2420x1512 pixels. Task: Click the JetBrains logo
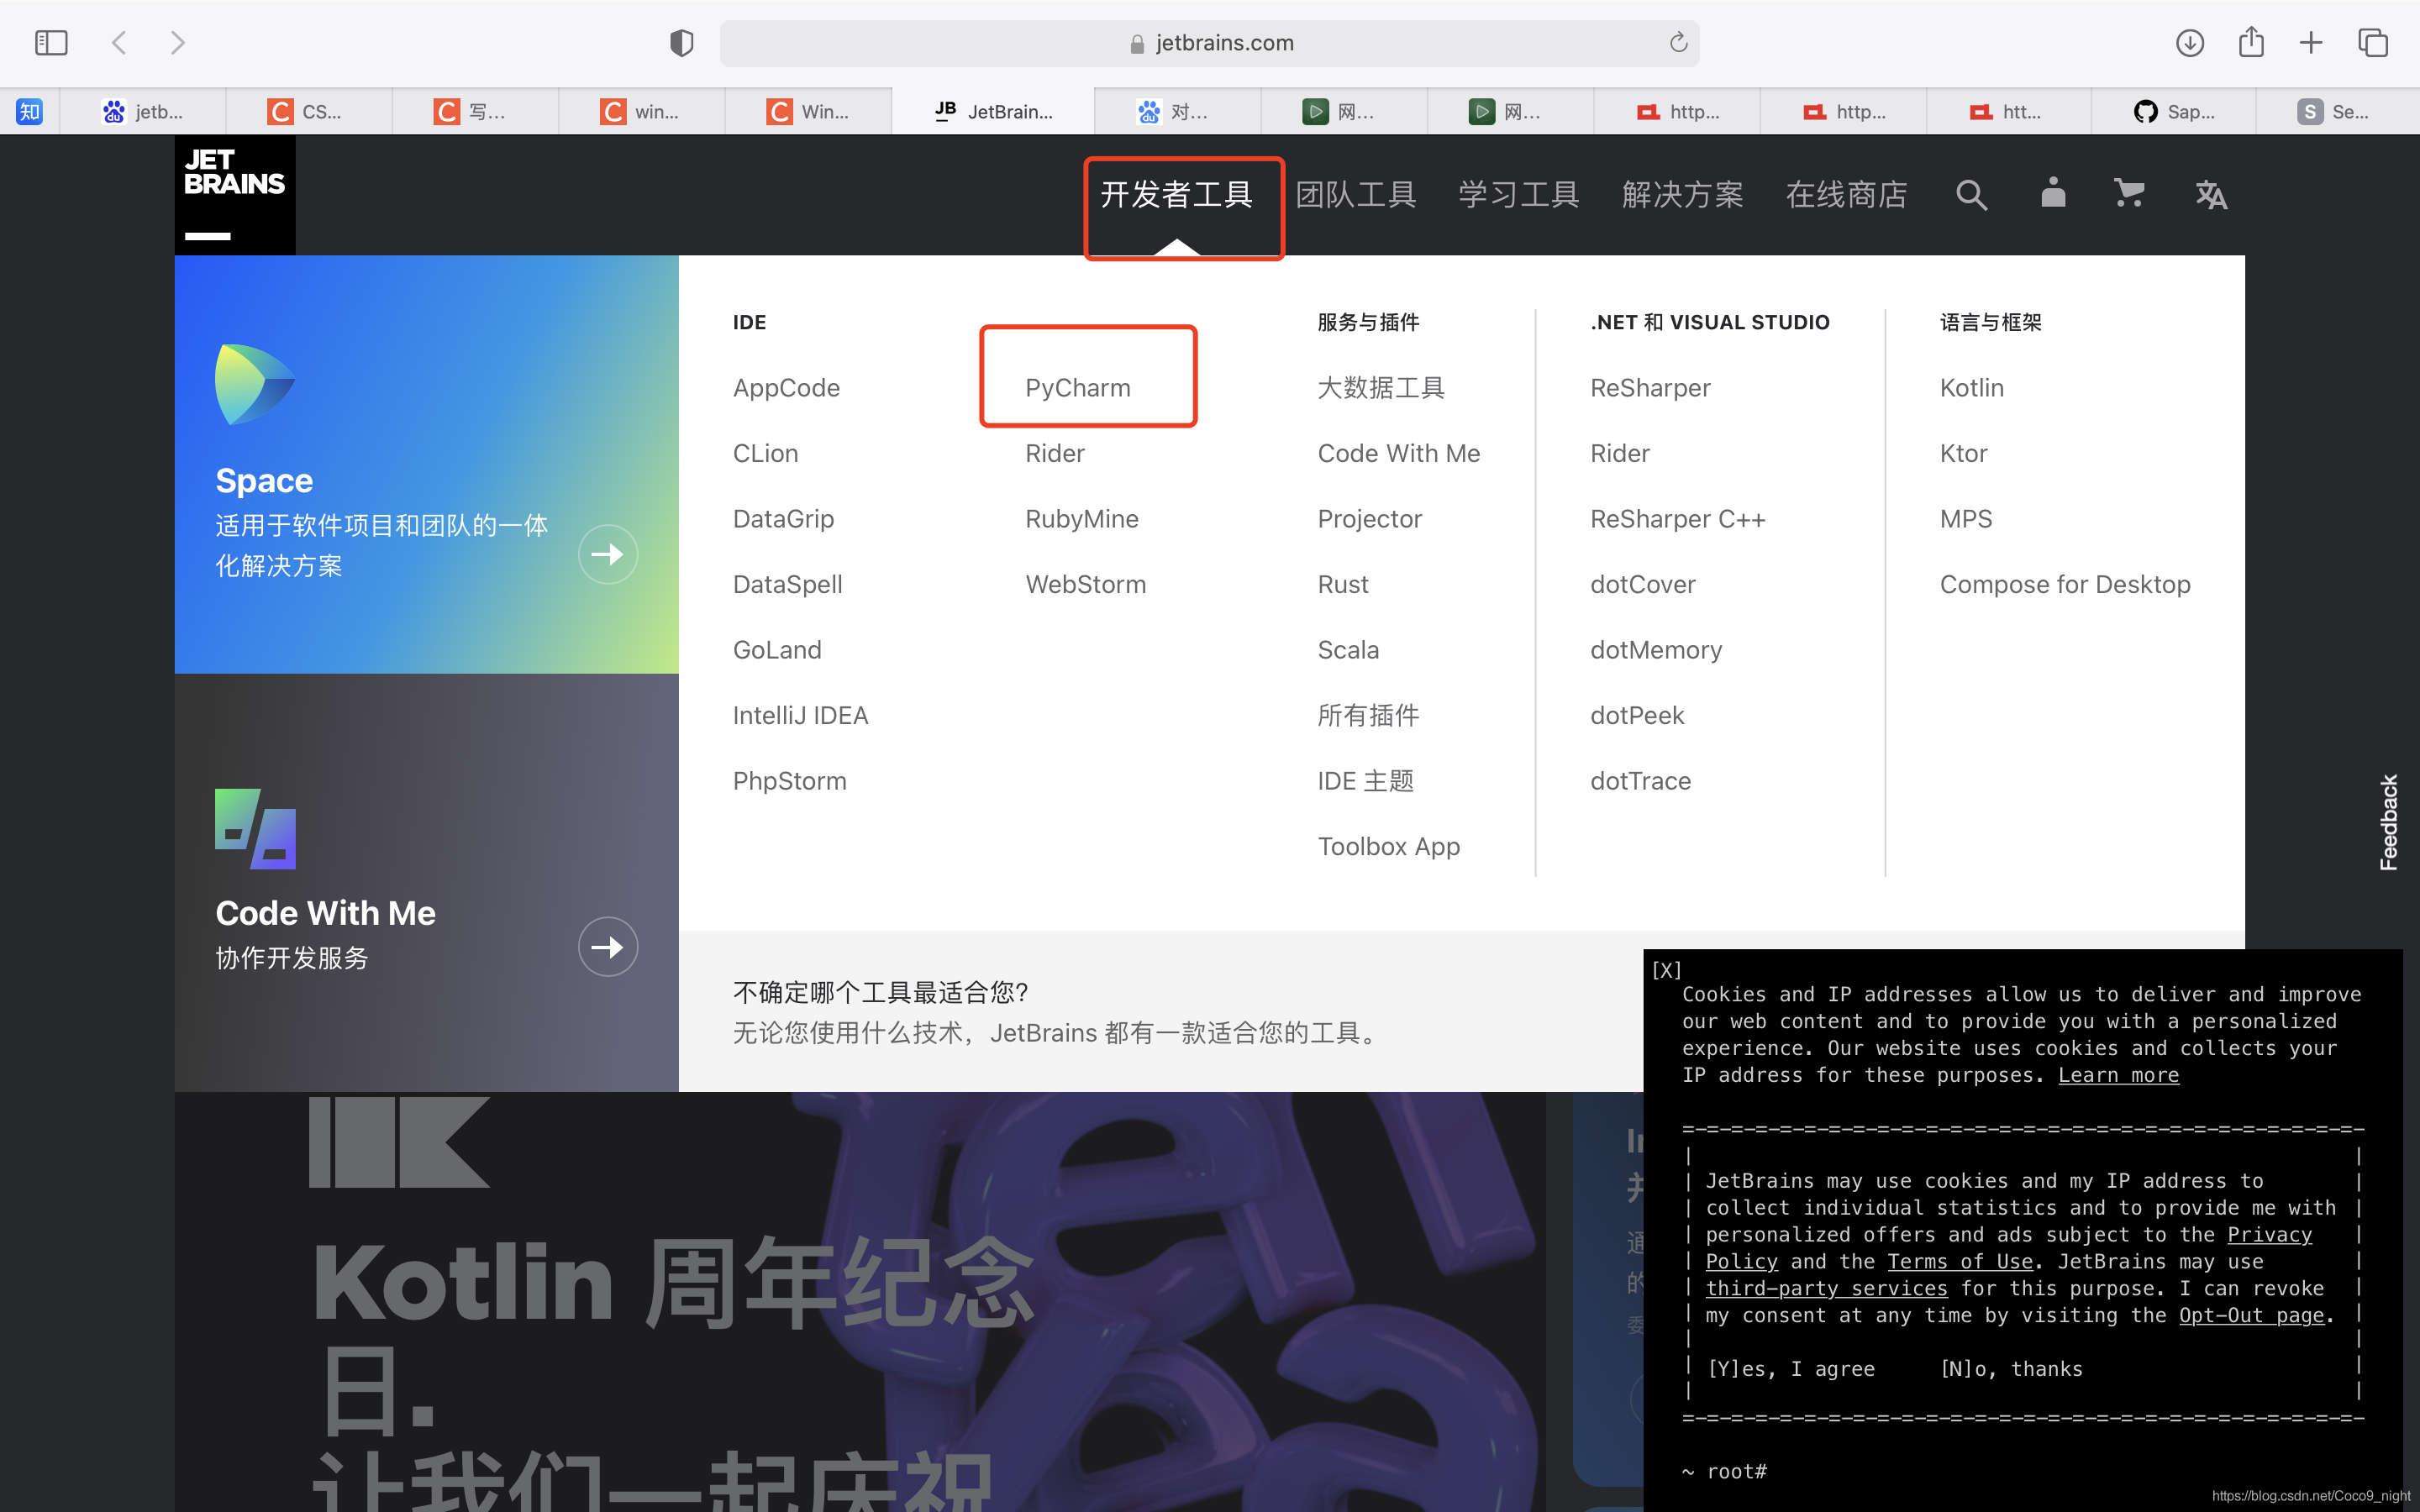(x=235, y=195)
